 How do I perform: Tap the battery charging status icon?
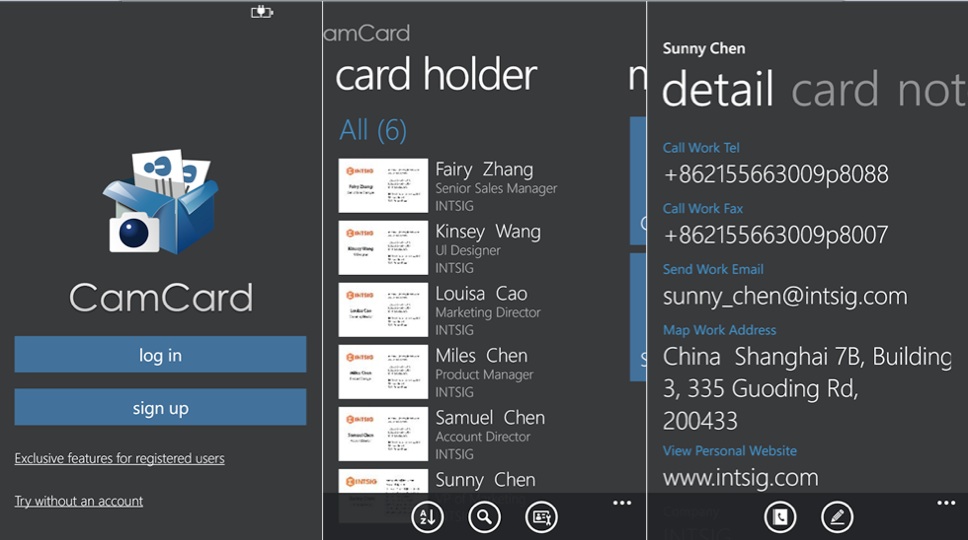click(262, 12)
